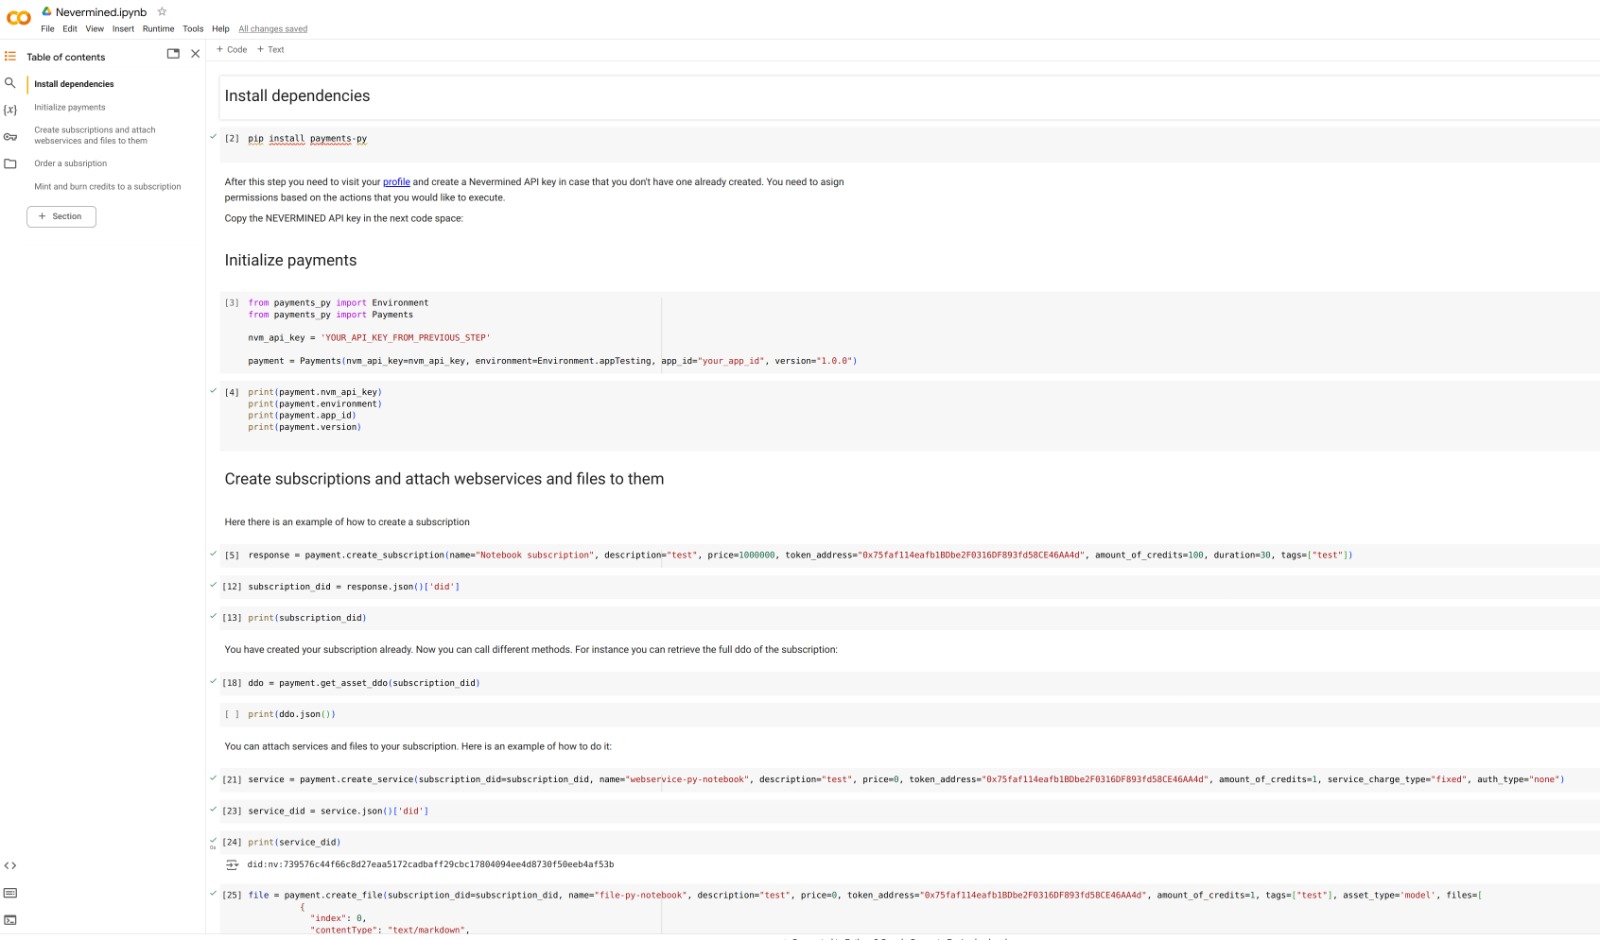The image size is (1600, 940).
Task: Add a new text cell
Action: [271, 49]
